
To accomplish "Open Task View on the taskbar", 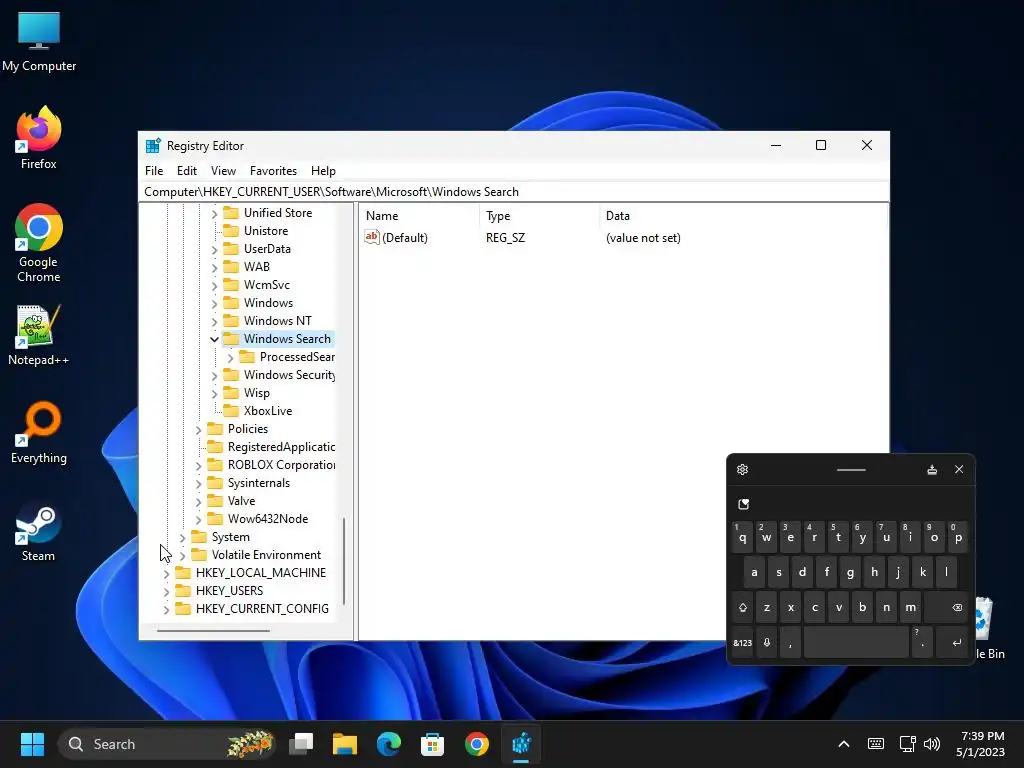I will pyautogui.click(x=301, y=744).
